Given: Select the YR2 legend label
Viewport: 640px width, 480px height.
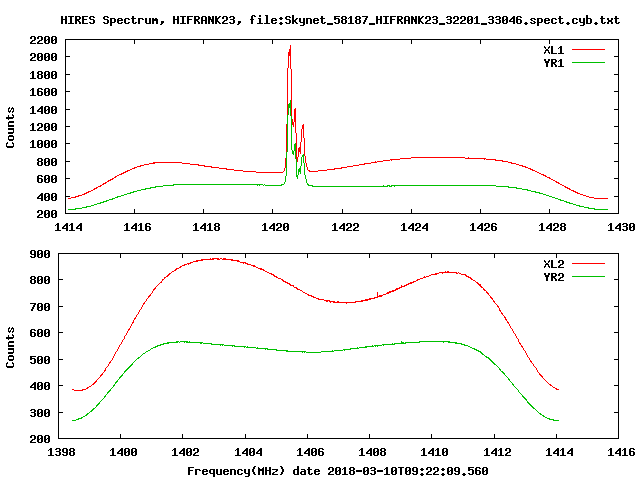Looking at the screenshot, I should [x=553, y=277].
